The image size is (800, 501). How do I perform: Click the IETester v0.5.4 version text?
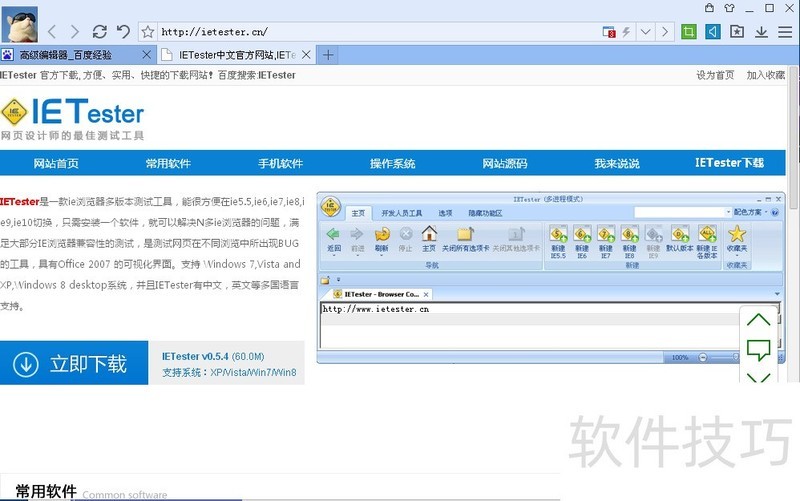pyautogui.click(x=195, y=356)
